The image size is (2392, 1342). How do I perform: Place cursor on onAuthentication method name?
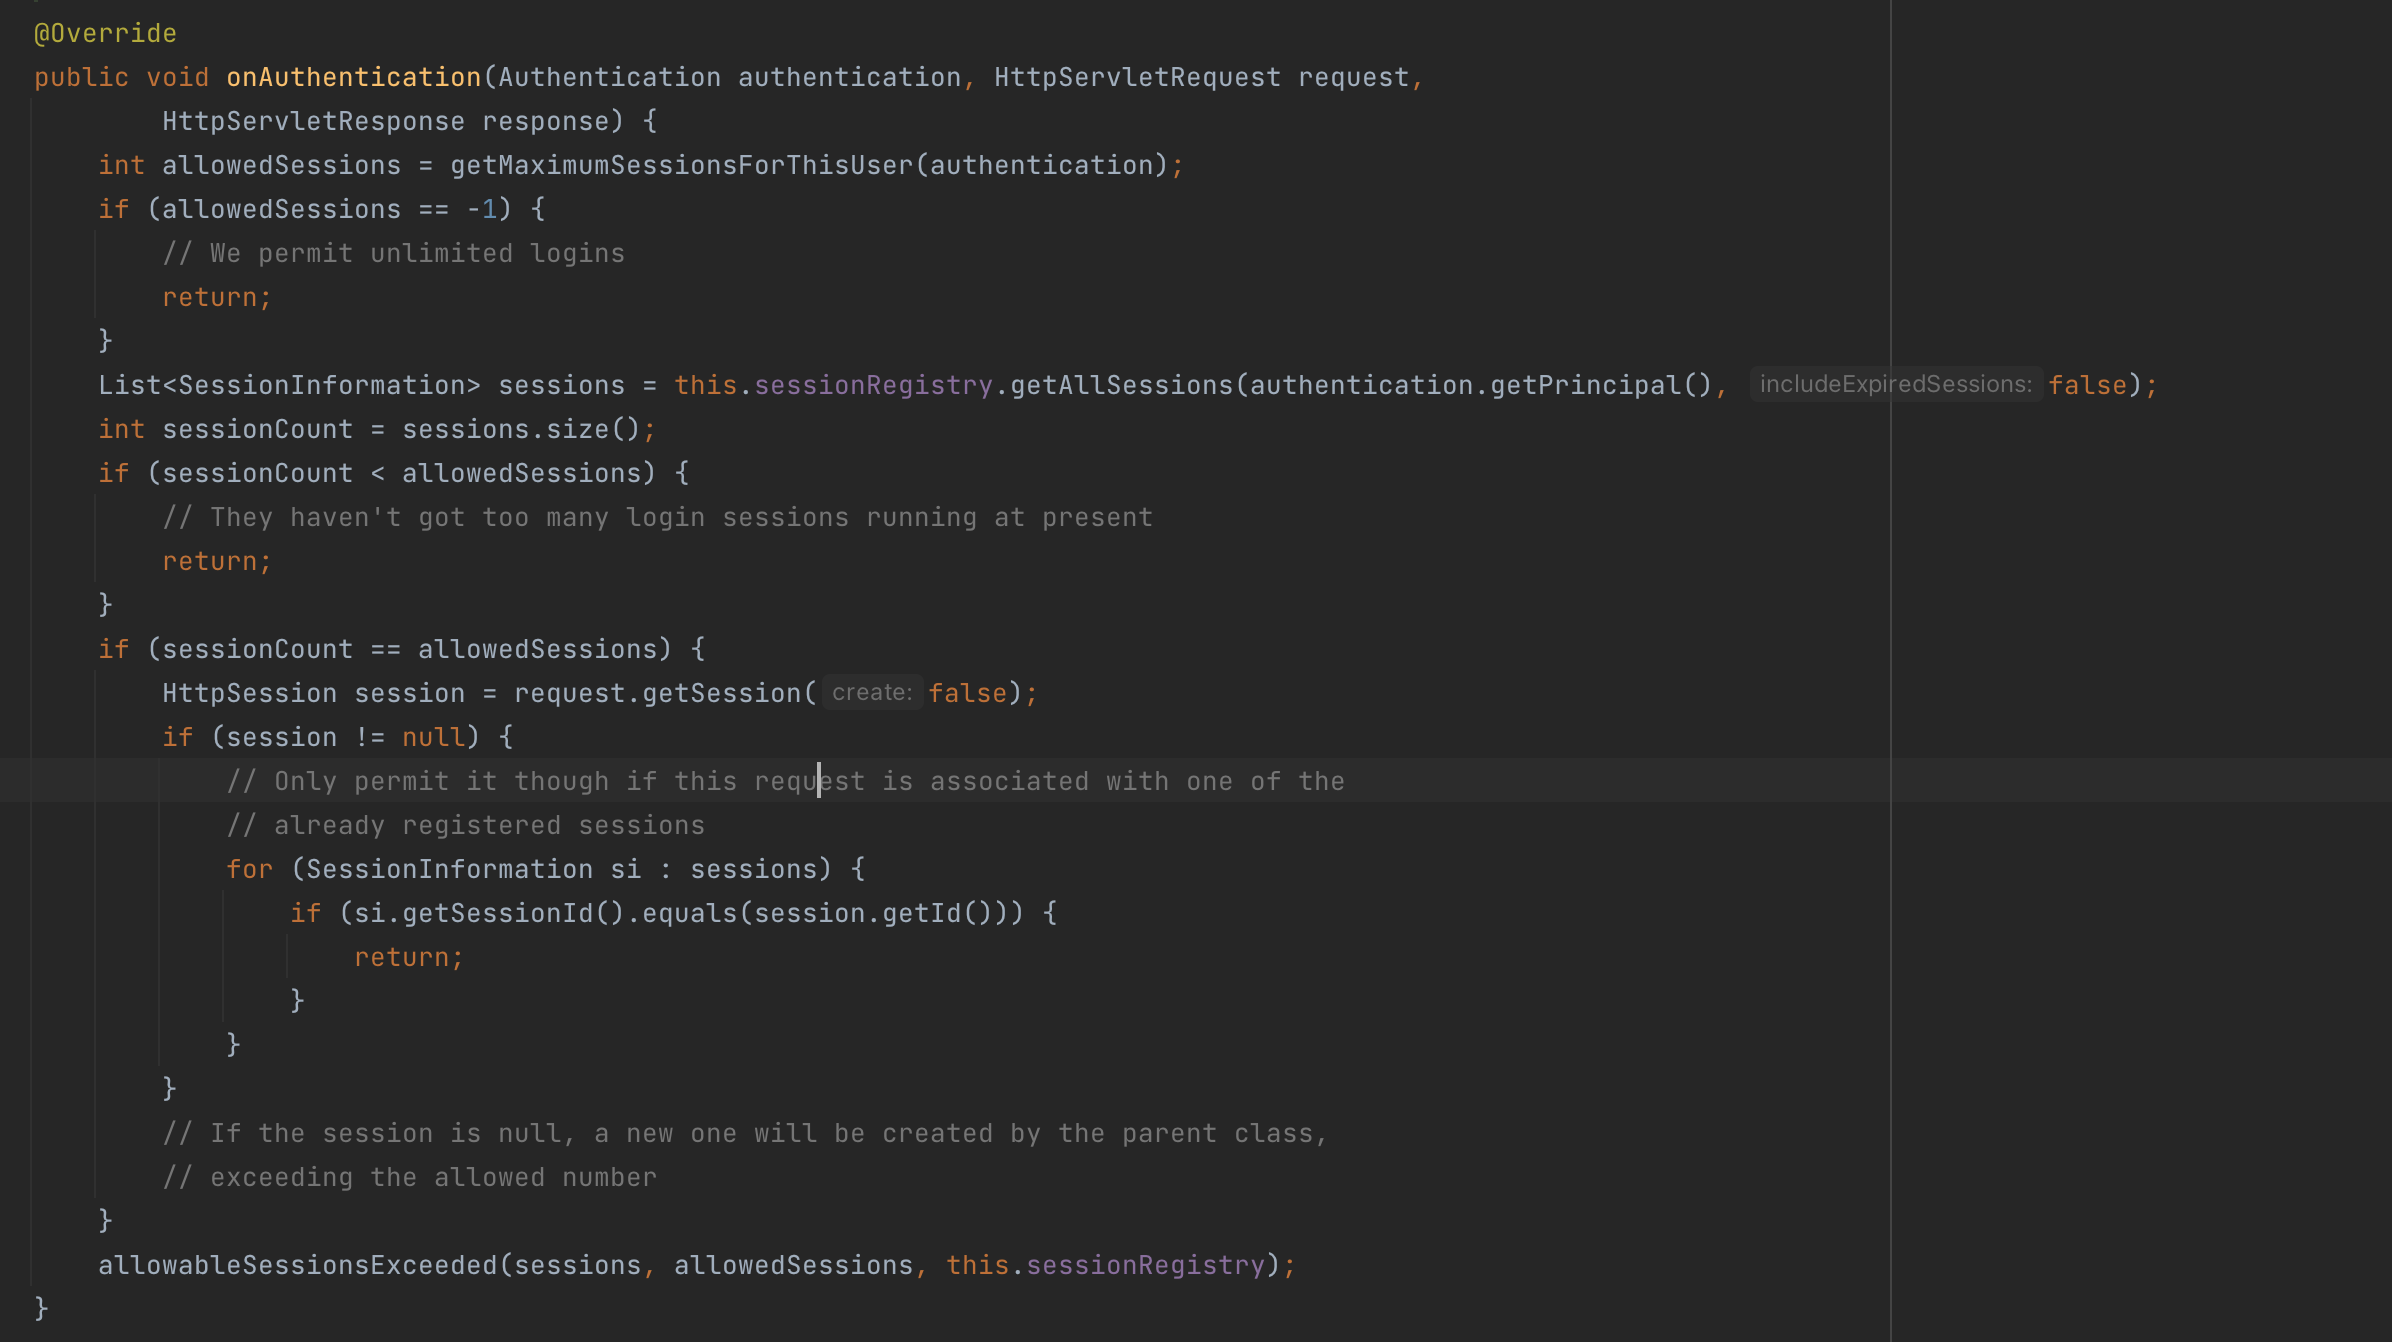pos(353,77)
